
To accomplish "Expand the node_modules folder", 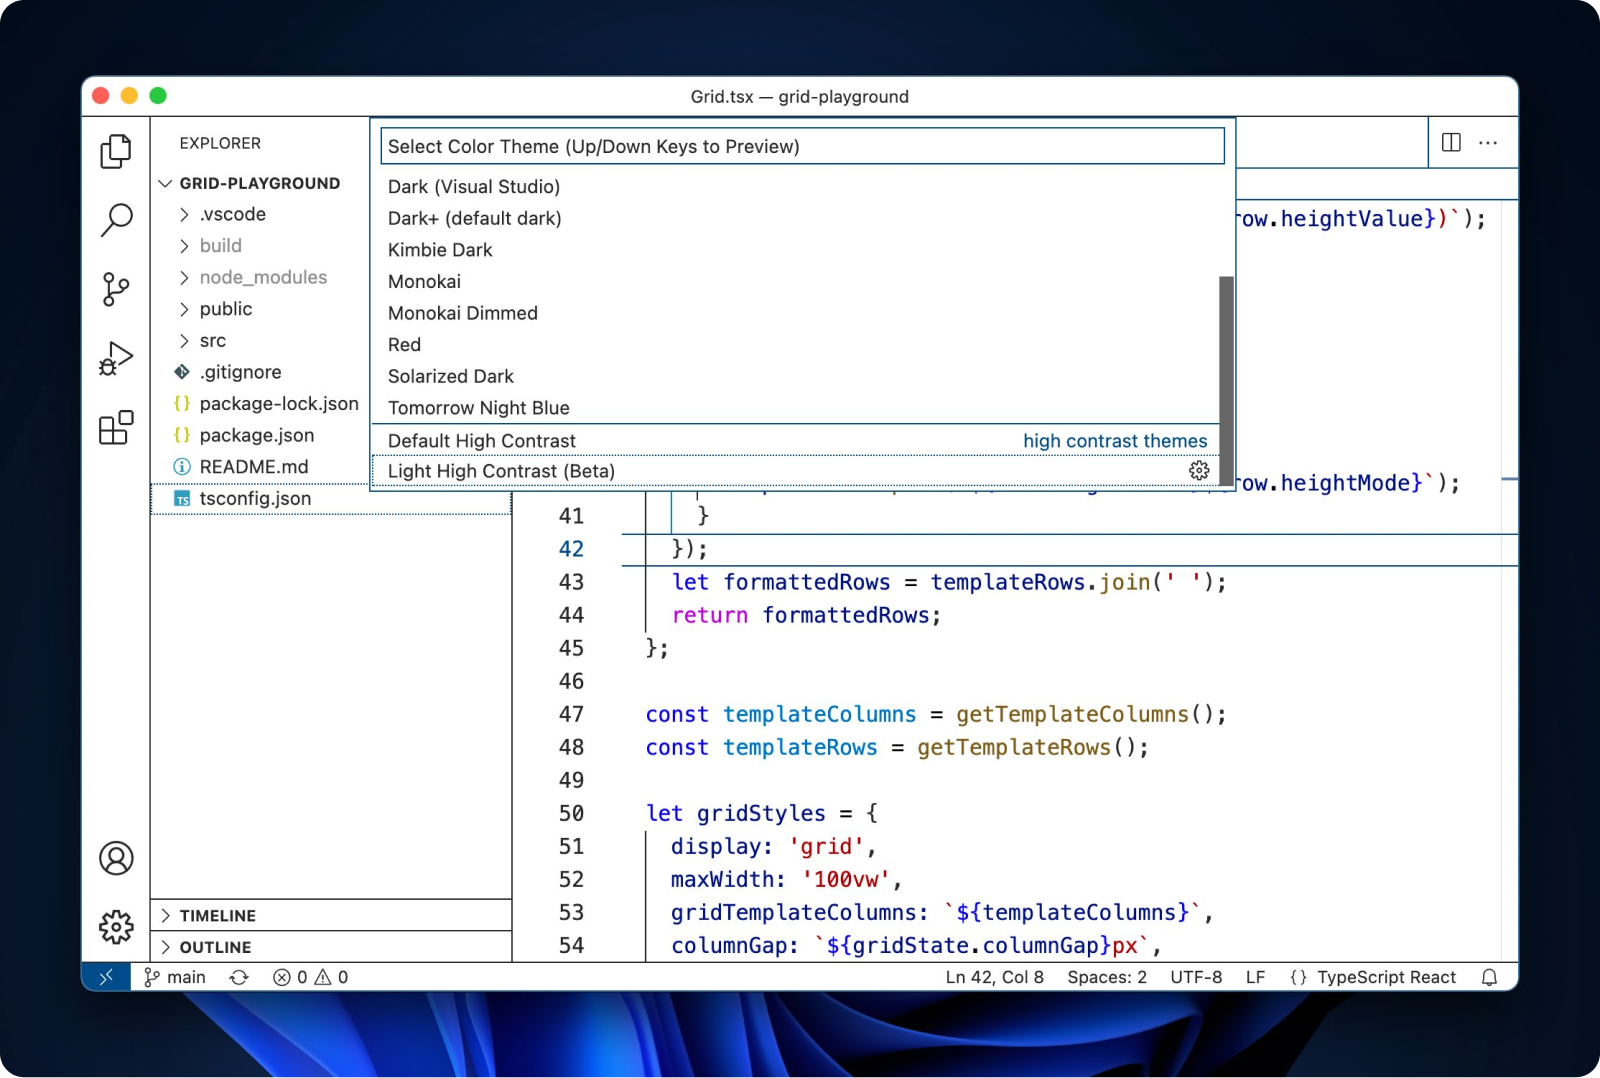I will 184,277.
